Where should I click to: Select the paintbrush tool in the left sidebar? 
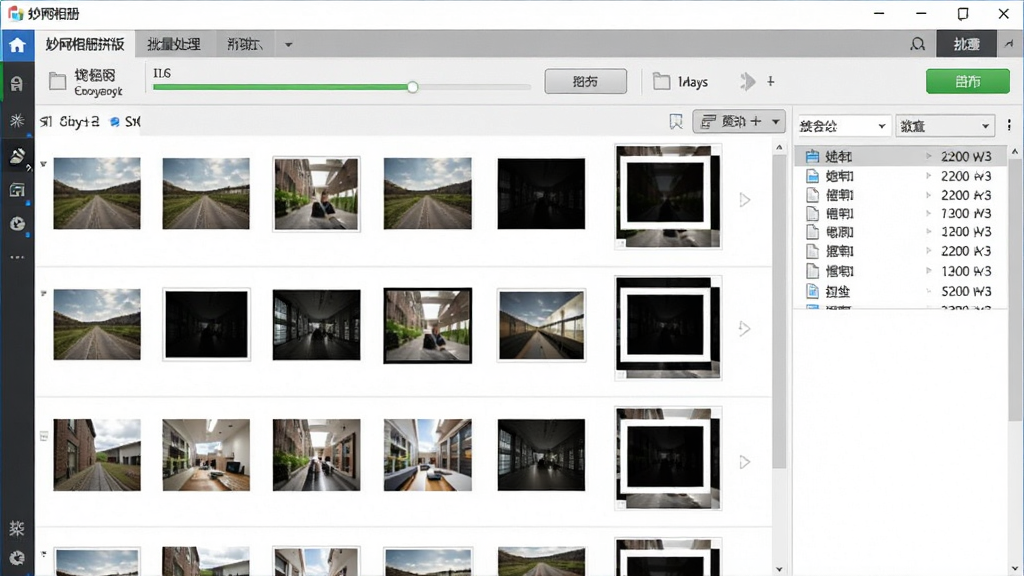17,155
